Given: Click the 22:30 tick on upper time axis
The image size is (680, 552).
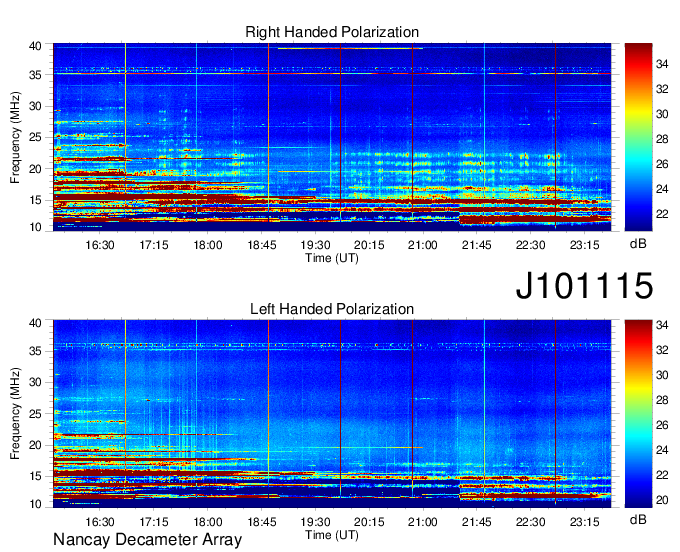Looking at the screenshot, I should coord(530,245).
